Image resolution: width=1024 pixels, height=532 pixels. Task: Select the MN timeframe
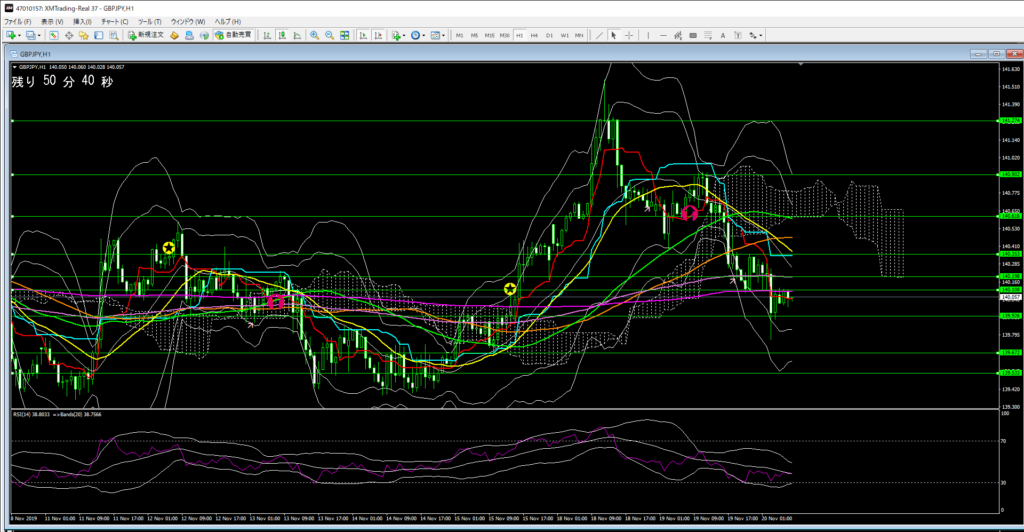579,35
